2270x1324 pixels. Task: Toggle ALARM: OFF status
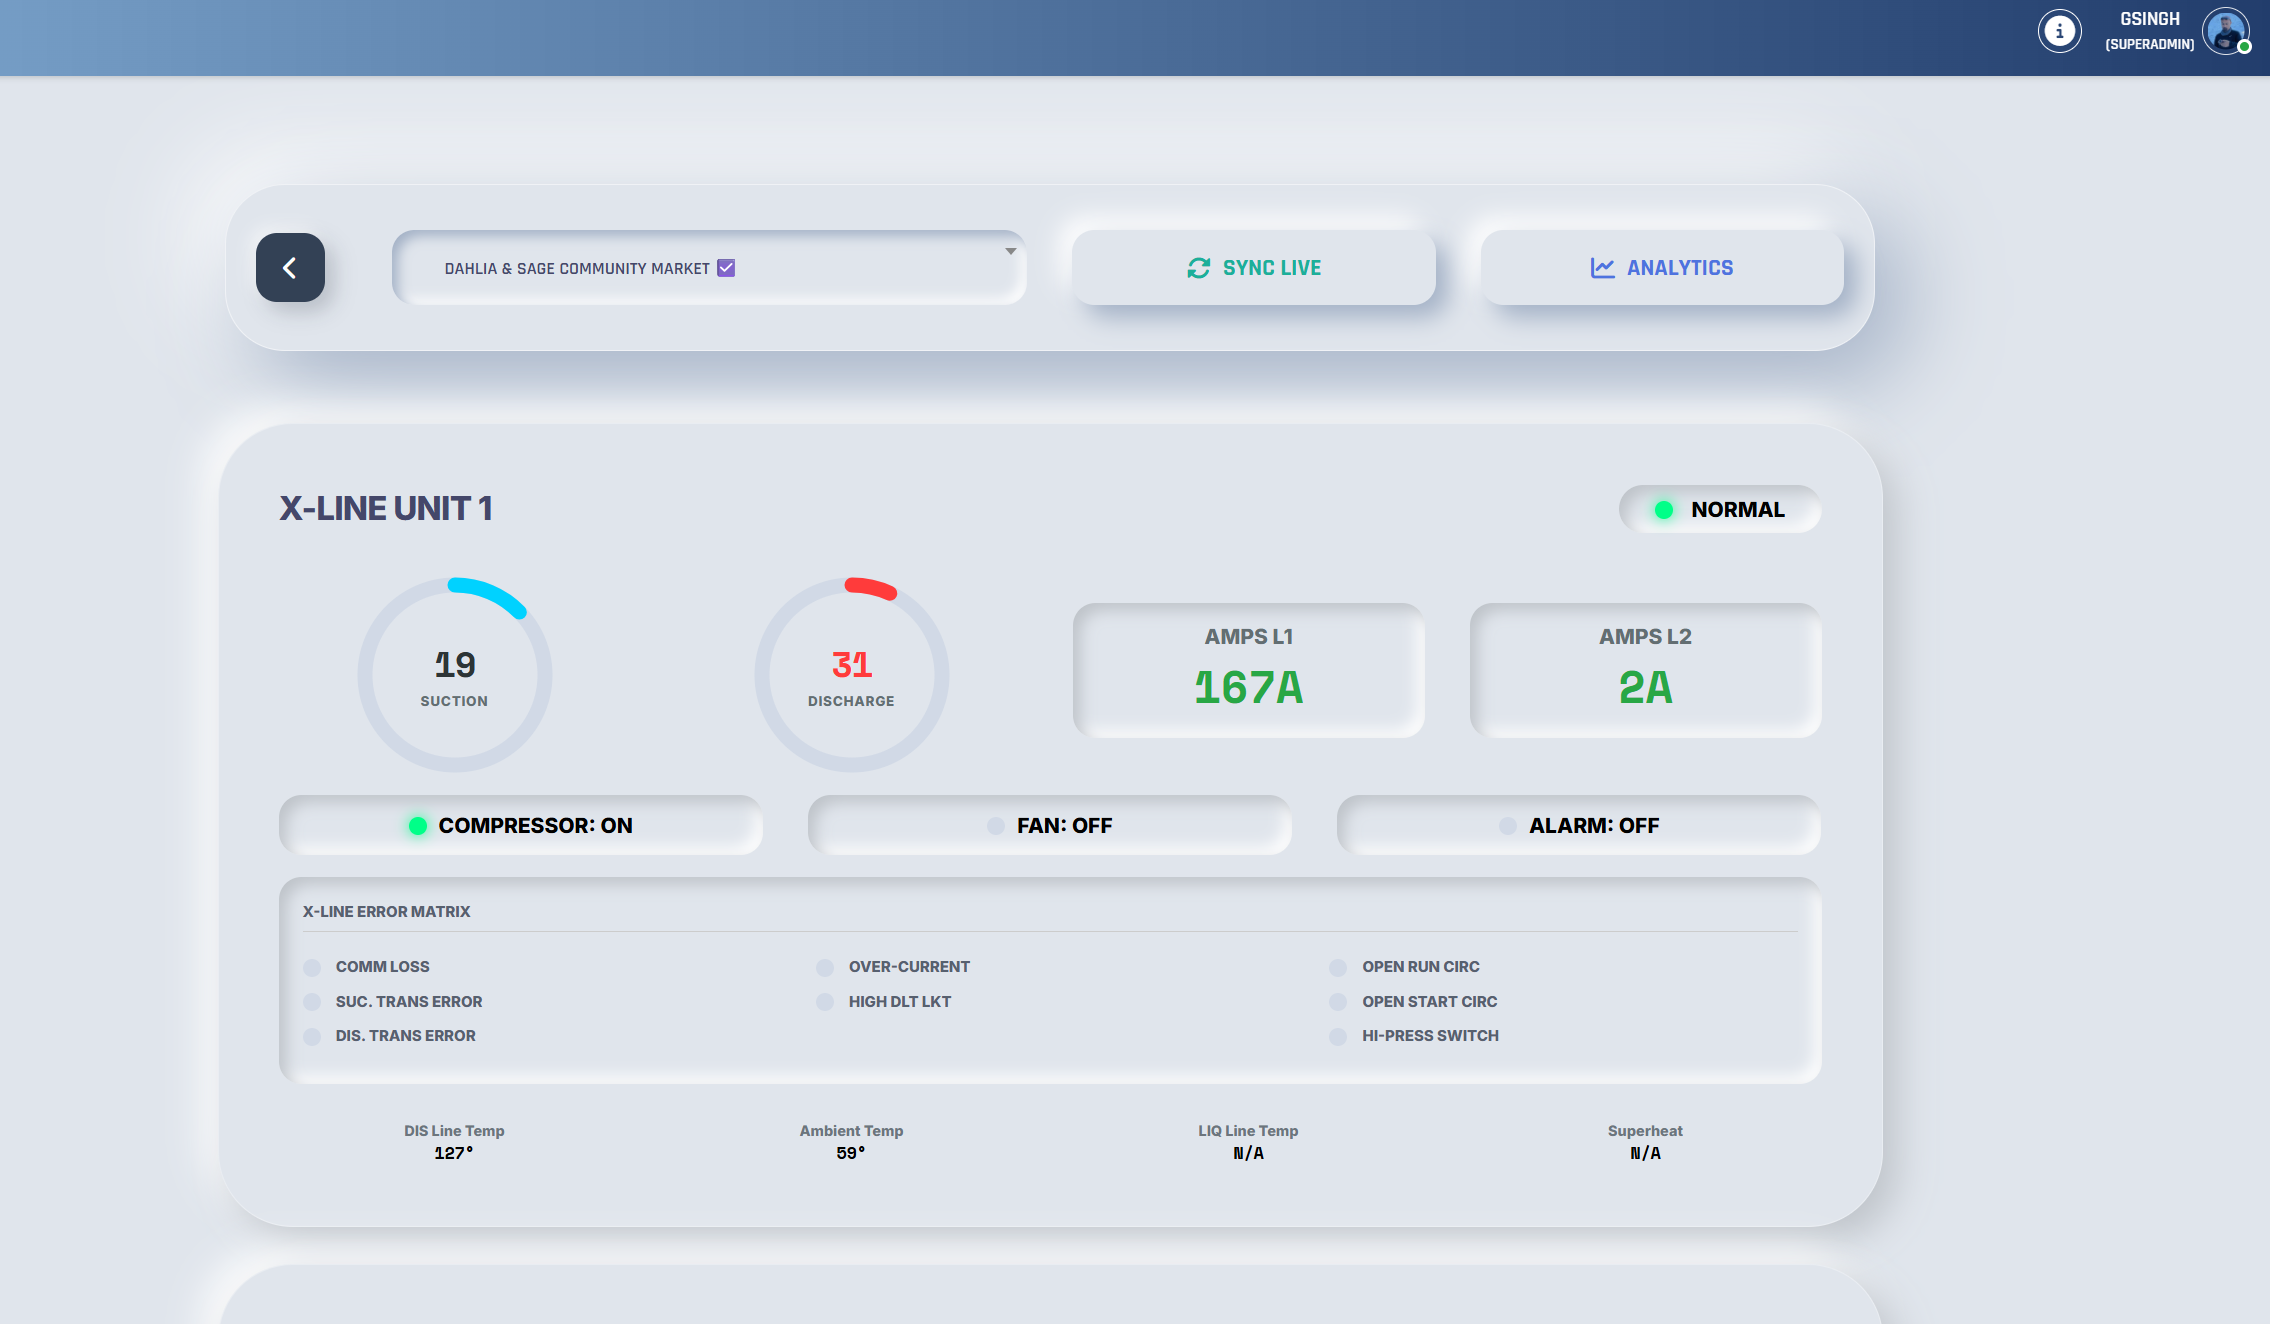coord(1578,825)
